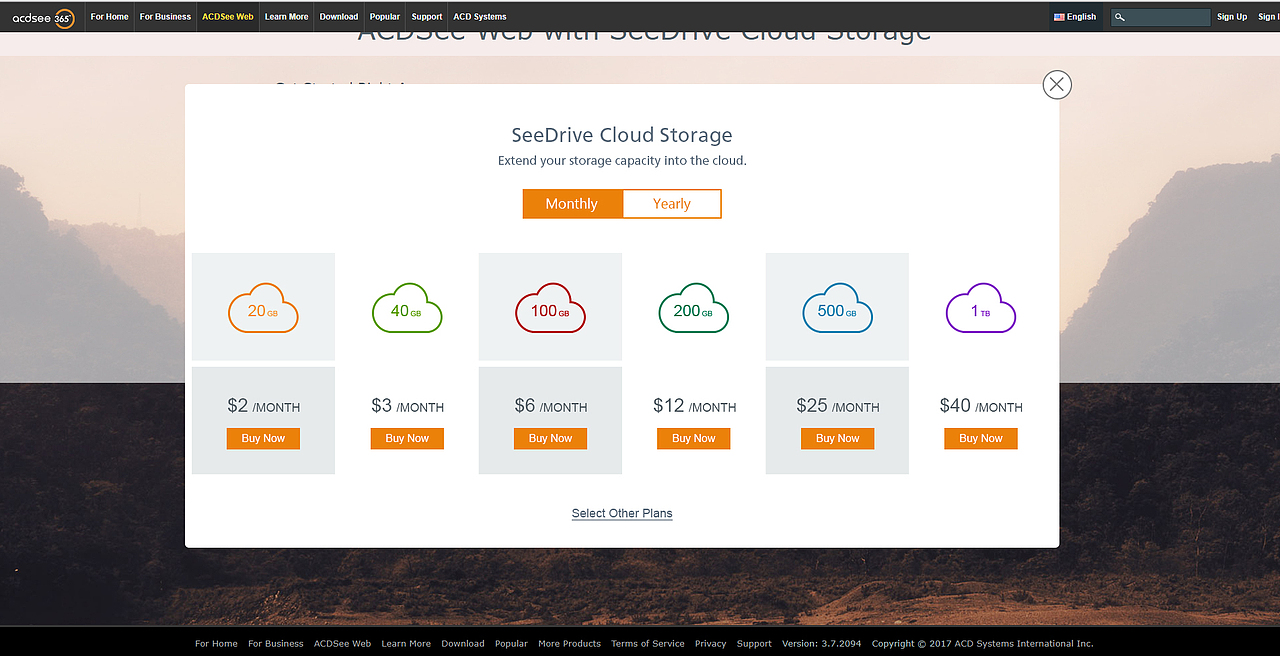Viewport: 1280px width, 656px height.
Task: Click the 20 GB orange cloud icon
Action: (x=263, y=310)
